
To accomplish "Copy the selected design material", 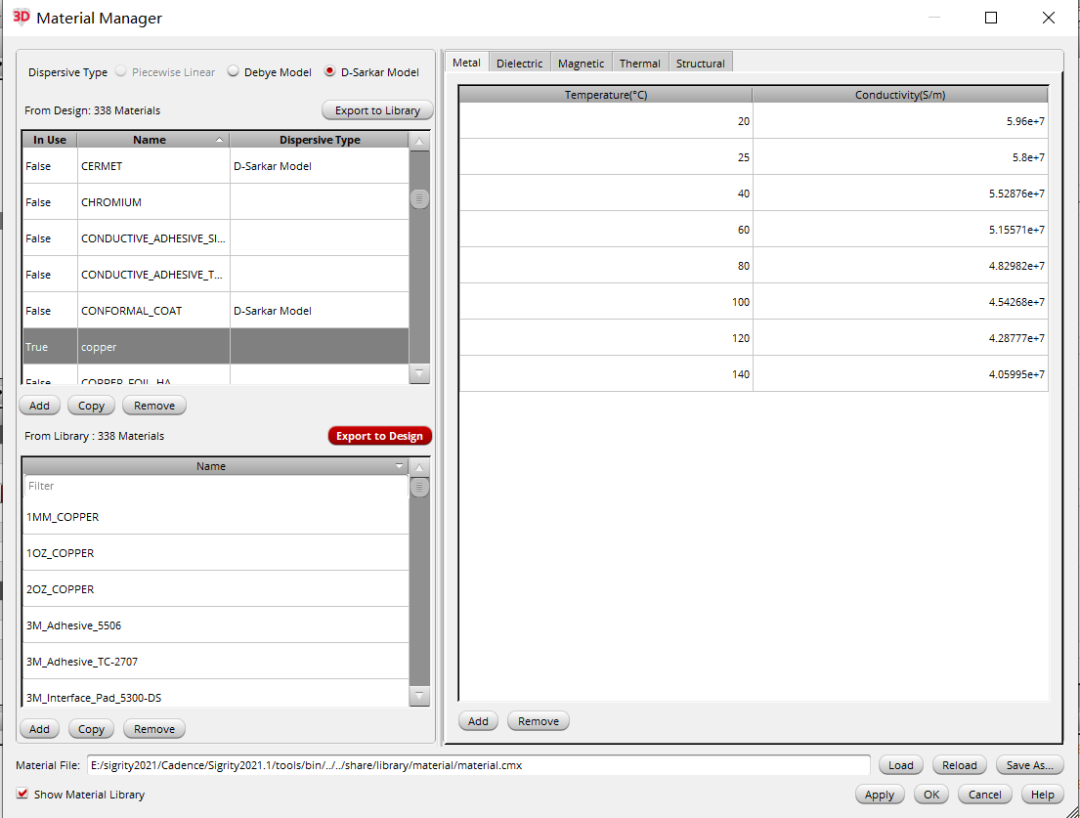I will pyautogui.click(x=91, y=406).
